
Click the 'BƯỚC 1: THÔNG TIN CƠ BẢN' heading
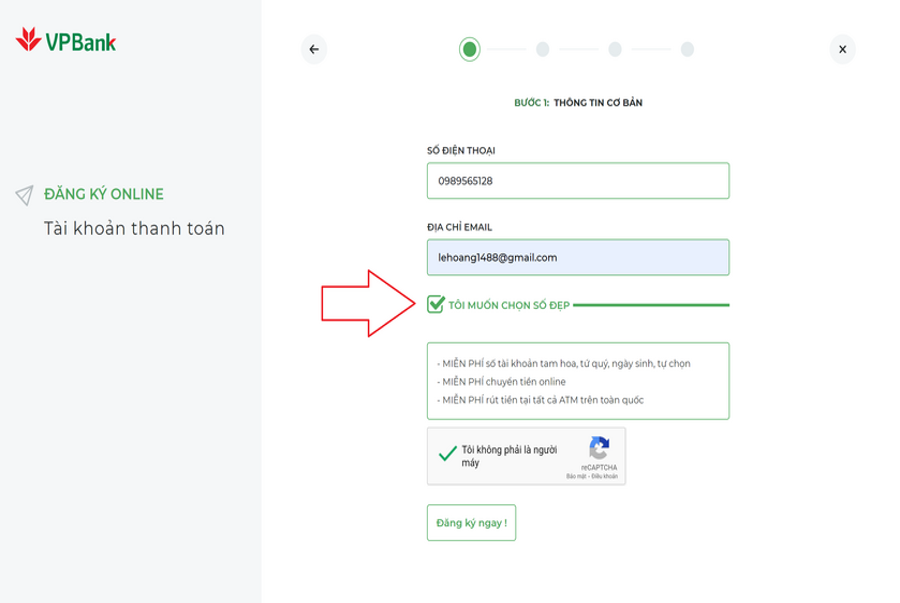click(x=578, y=103)
